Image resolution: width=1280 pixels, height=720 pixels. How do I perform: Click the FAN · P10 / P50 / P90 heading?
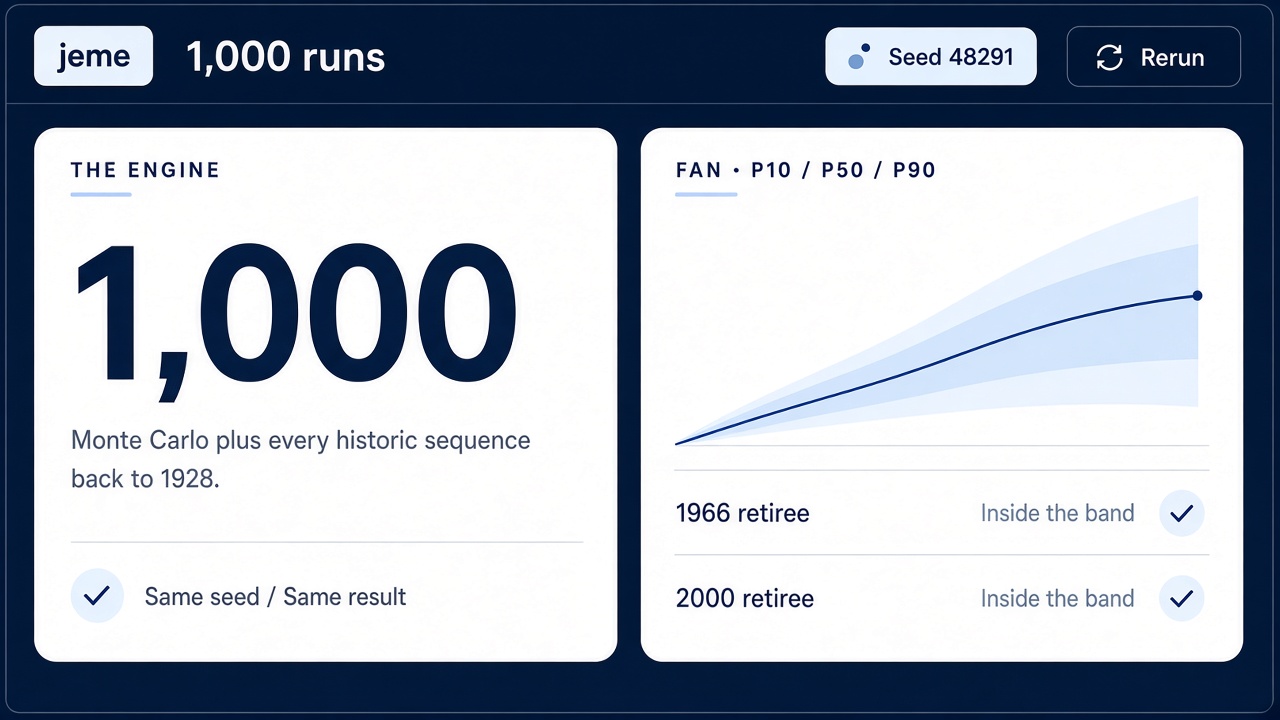[x=806, y=170]
